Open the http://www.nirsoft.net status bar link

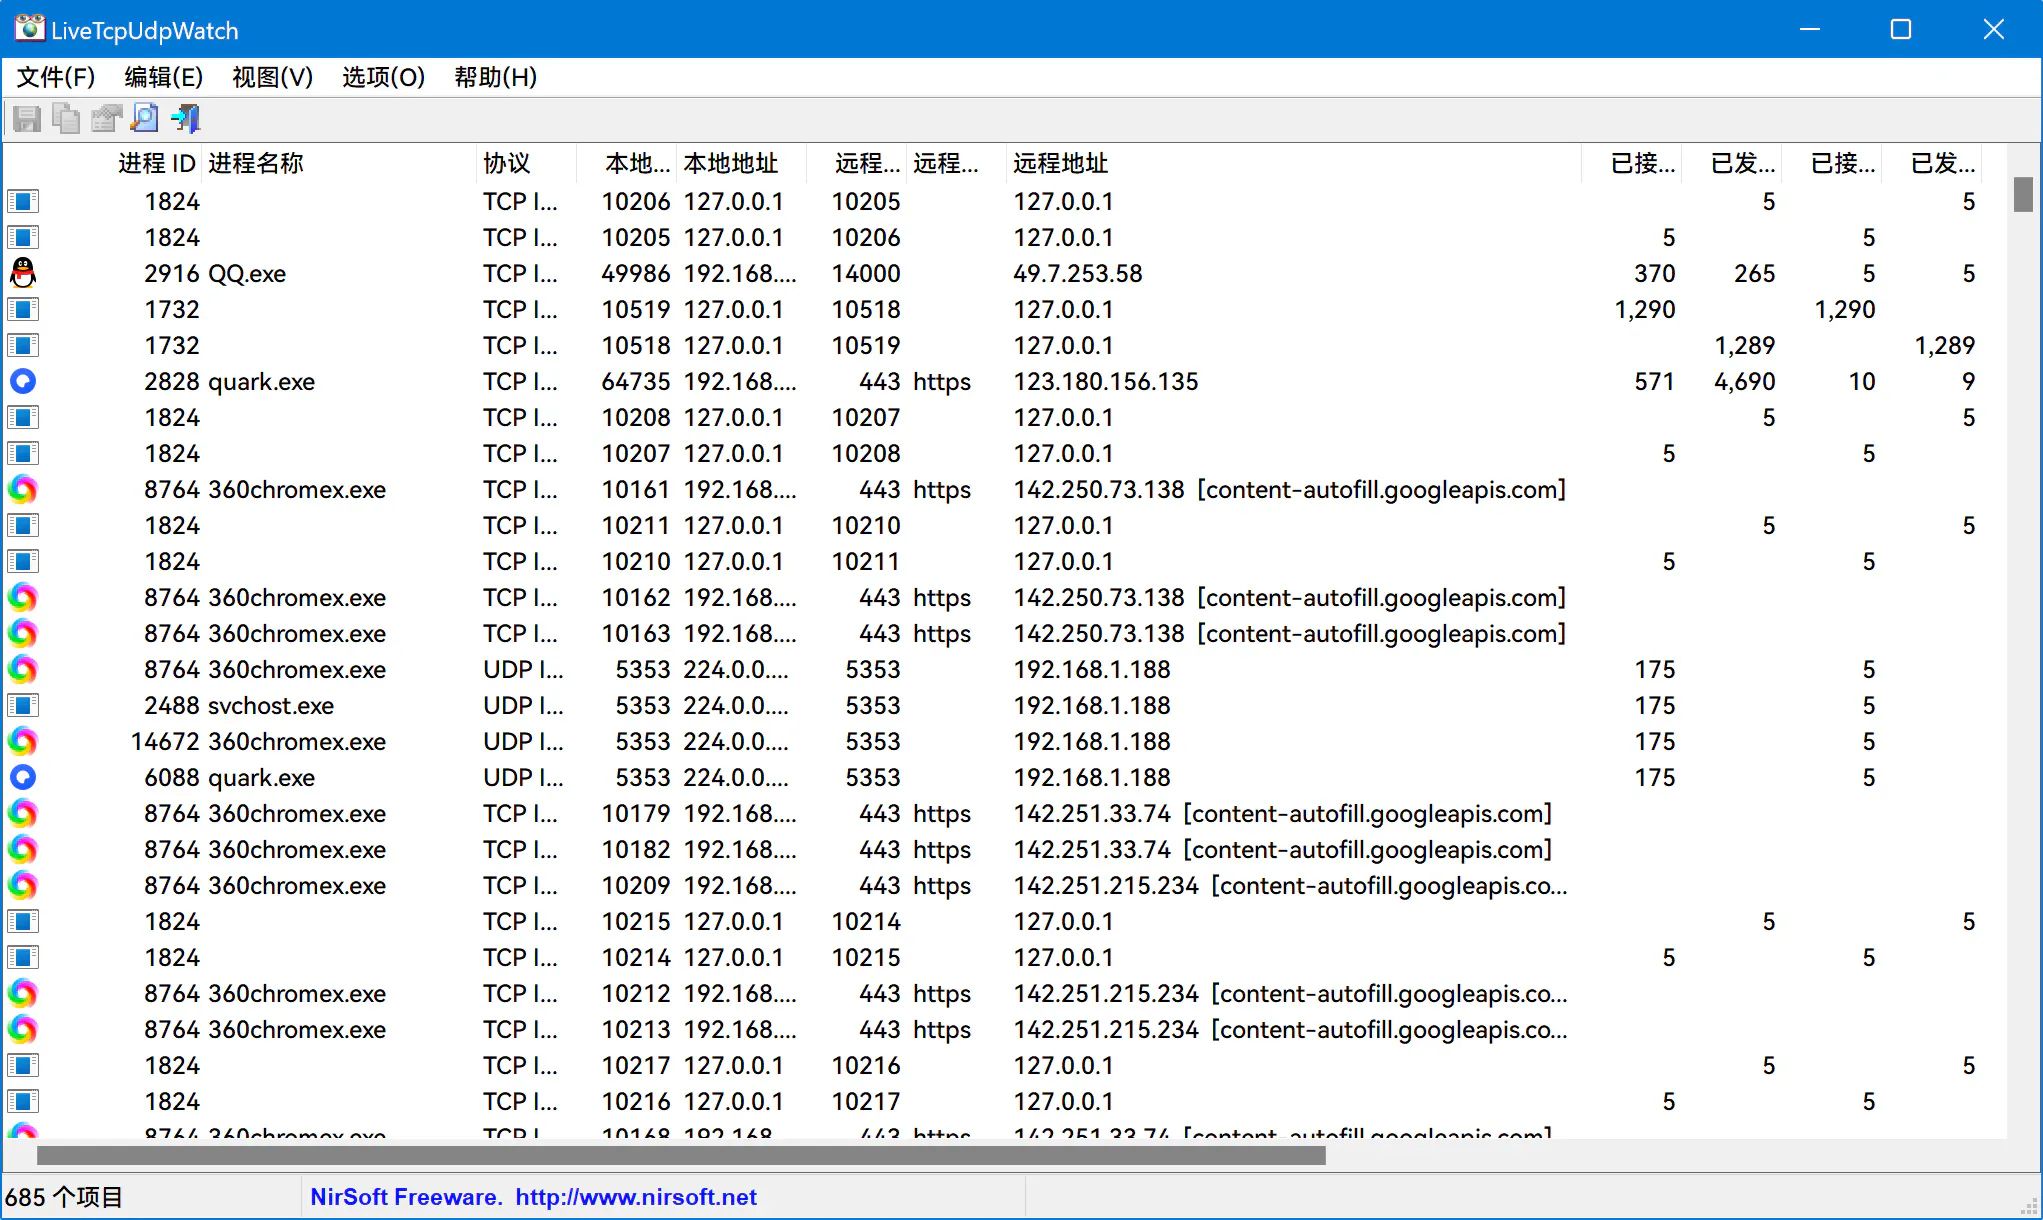pos(636,1197)
